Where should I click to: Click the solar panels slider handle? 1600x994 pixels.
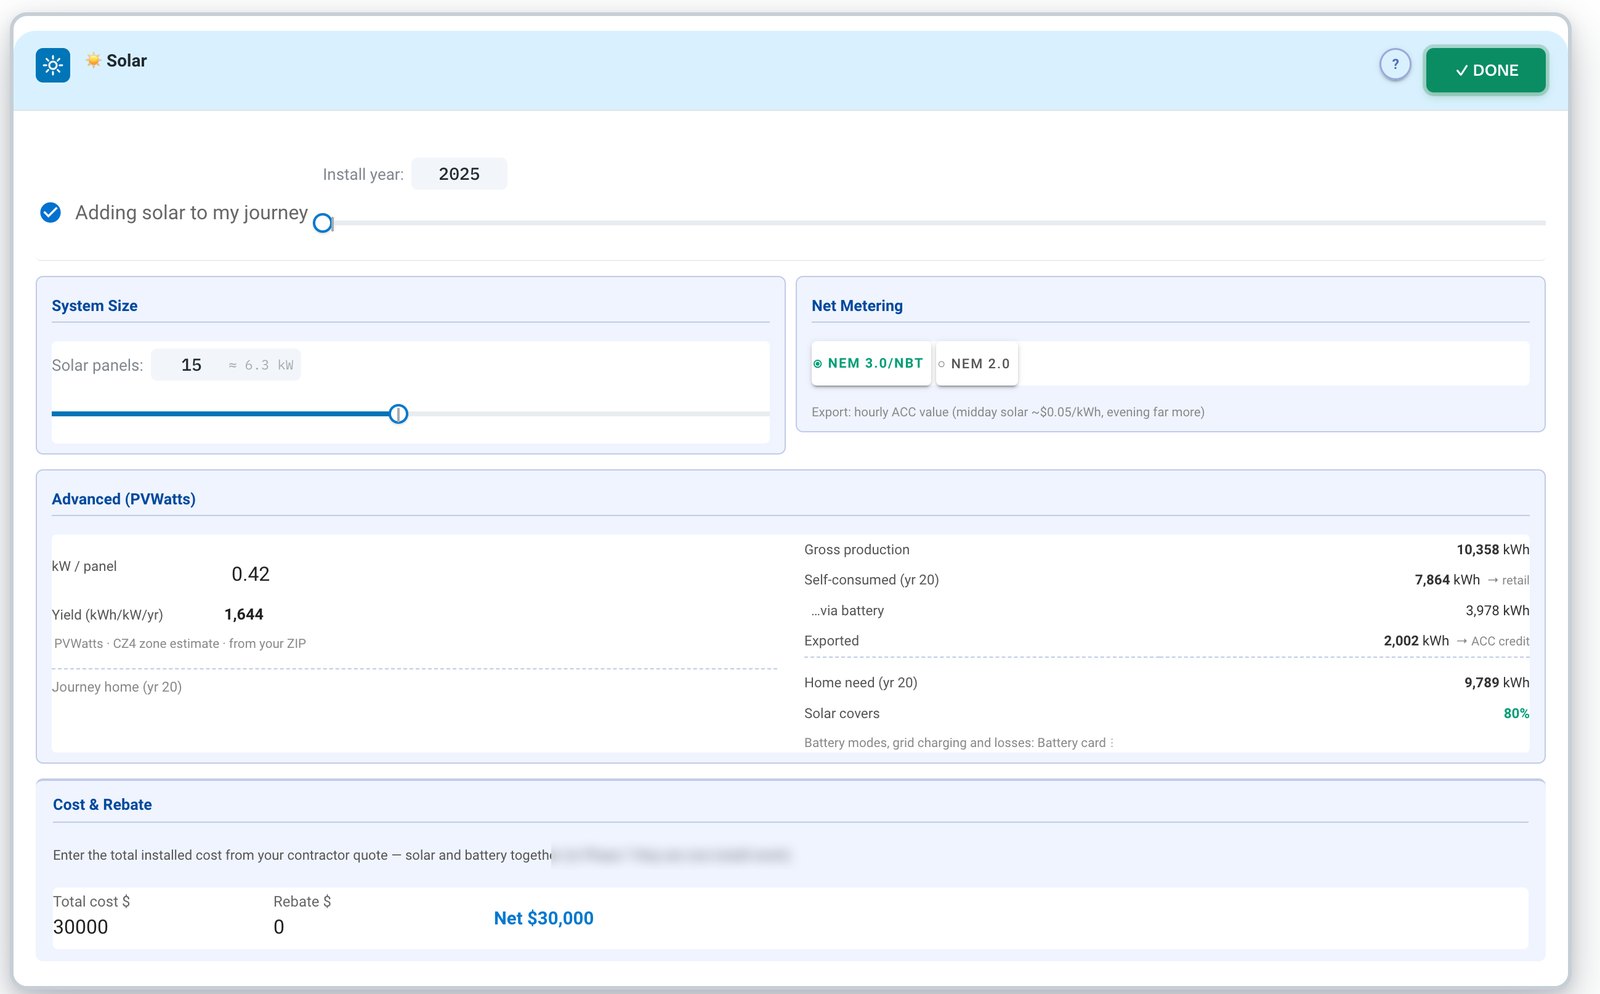point(398,414)
